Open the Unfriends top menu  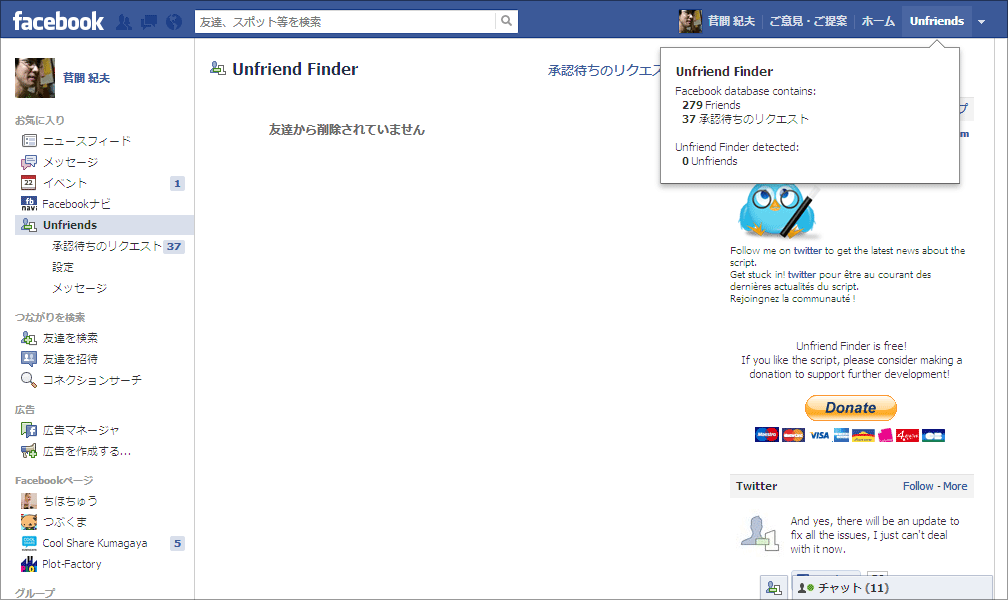937,21
